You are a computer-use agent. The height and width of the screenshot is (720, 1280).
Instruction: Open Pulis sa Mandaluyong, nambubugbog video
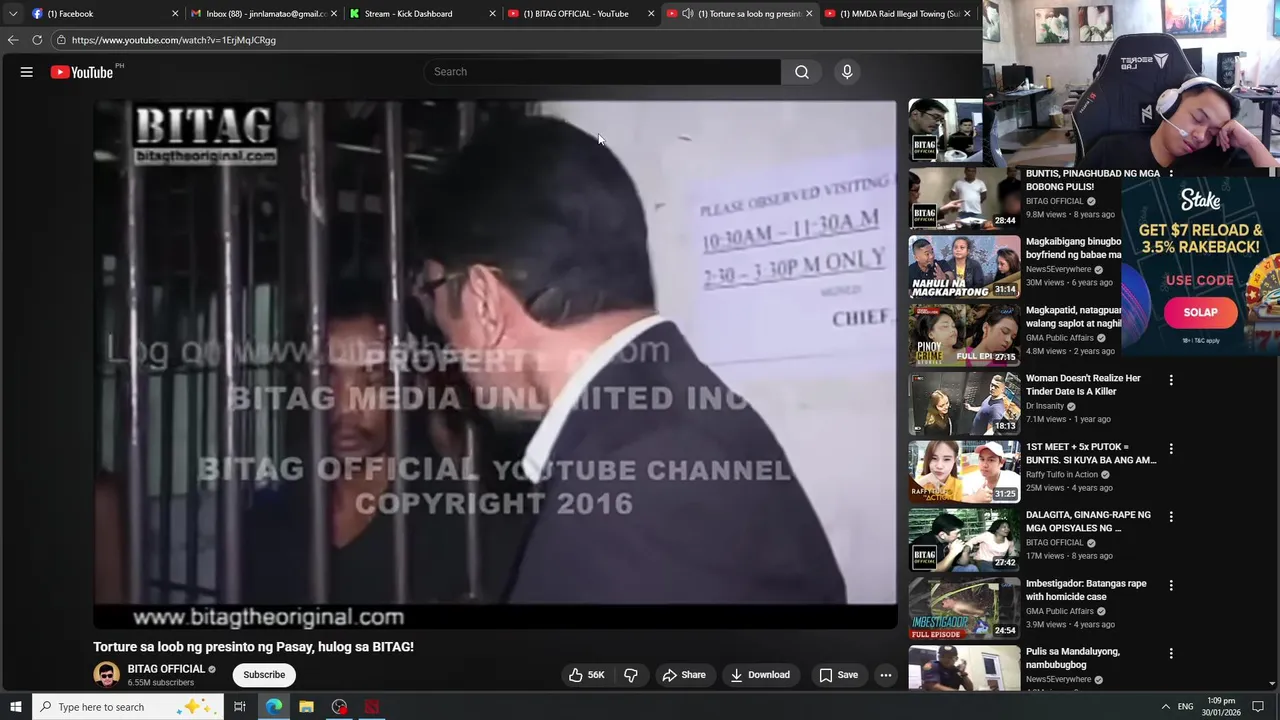[964, 667]
